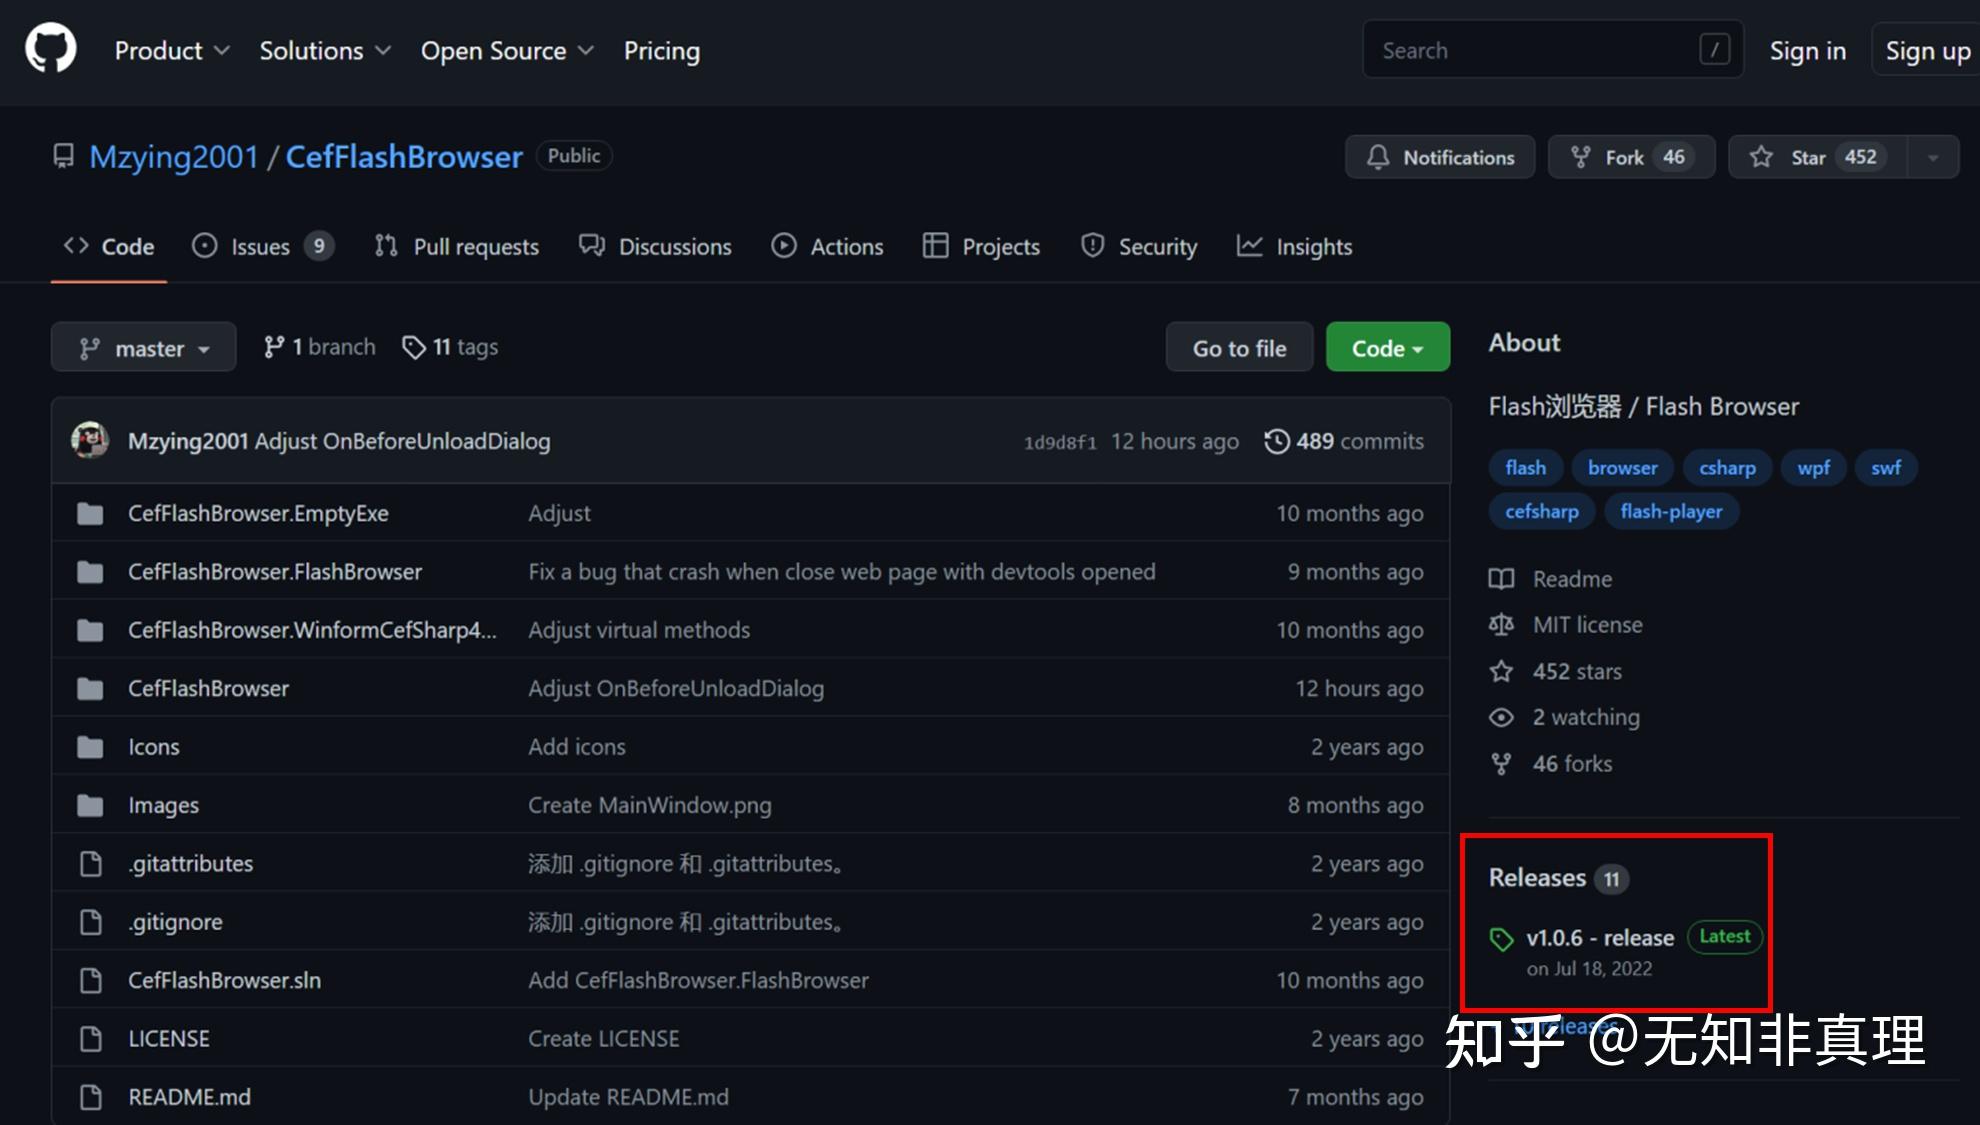Screen dimensions: 1980x1125
Task: Expand the Product menu chevron
Action: tap(223, 50)
